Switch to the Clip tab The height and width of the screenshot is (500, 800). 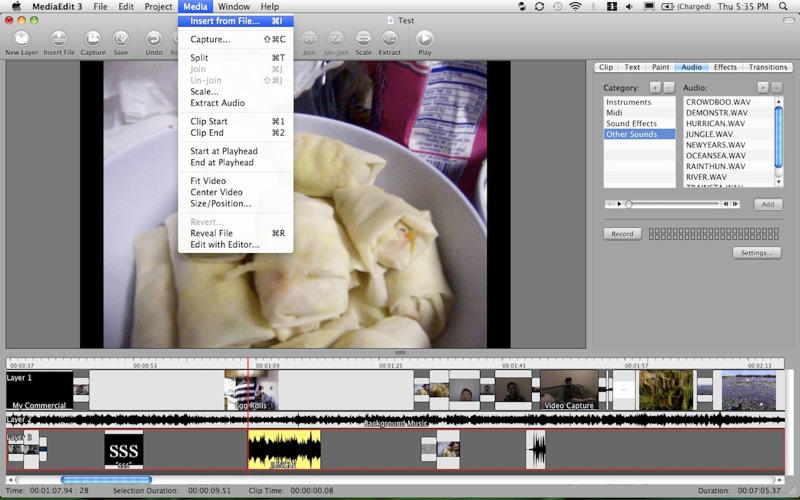[606, 67]
